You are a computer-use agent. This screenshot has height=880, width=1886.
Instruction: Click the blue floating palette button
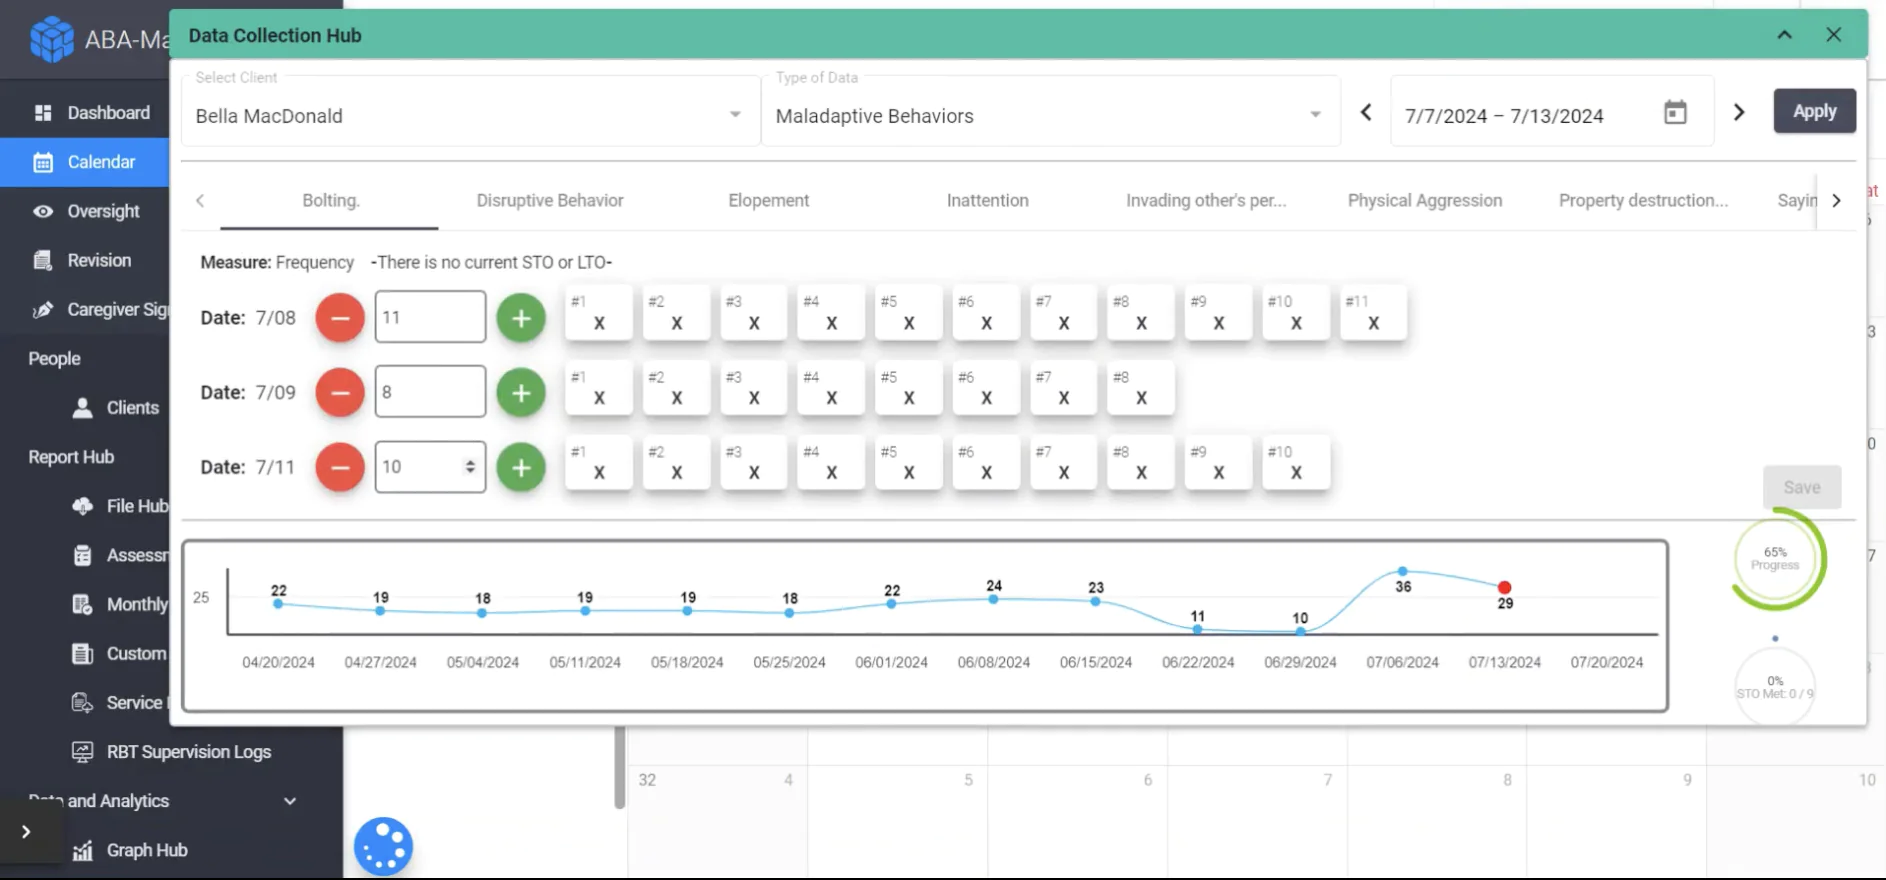[383, 846]
